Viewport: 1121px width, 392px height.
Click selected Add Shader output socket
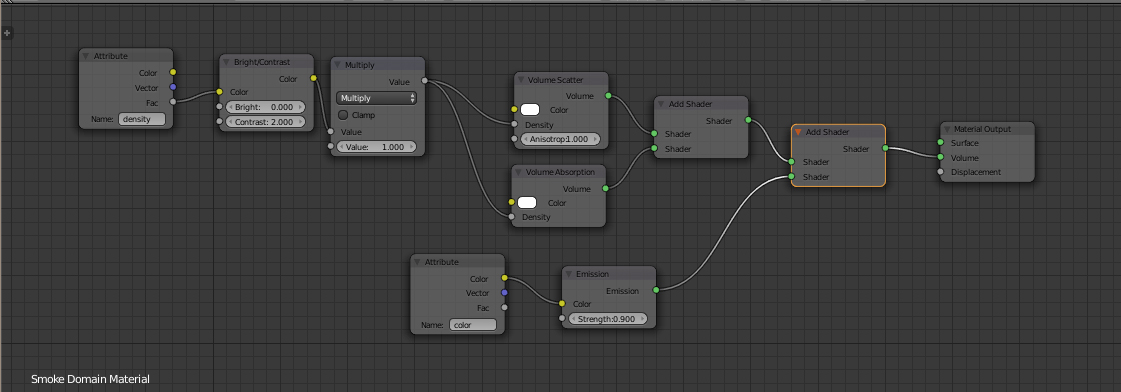(x=885, y=148)
